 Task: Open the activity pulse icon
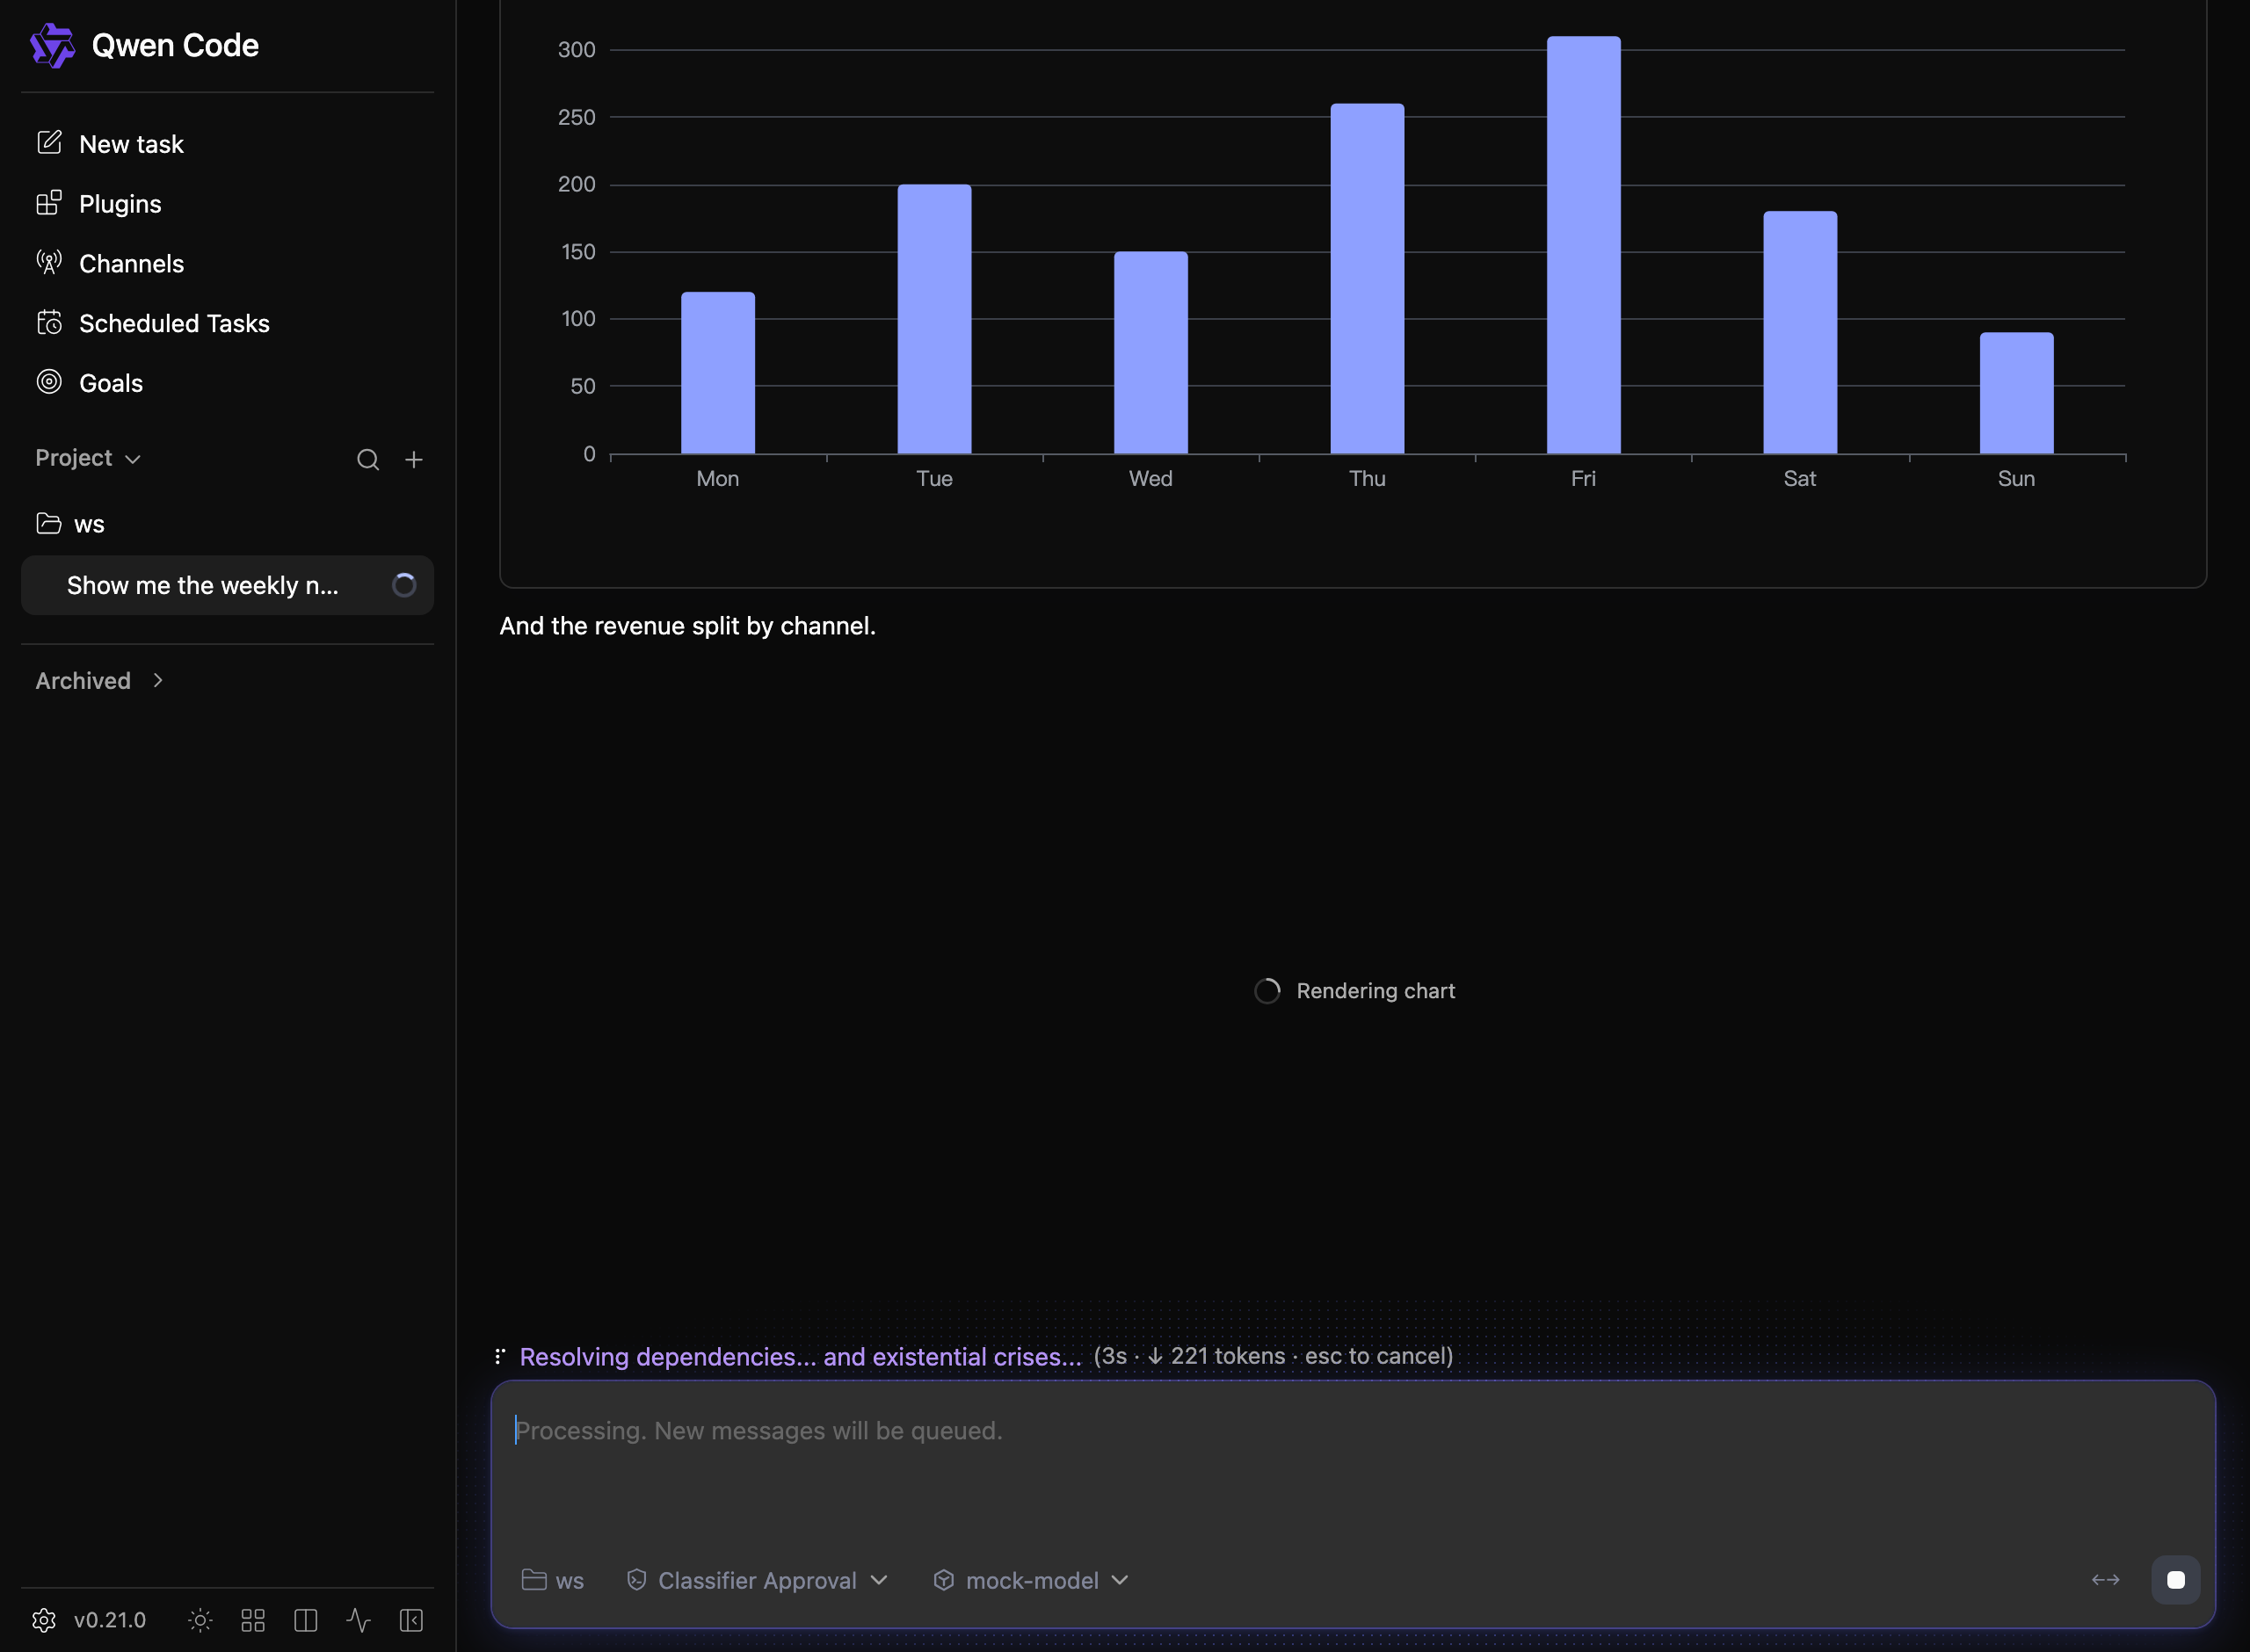pyautogui.click(x=358, y=1620)
